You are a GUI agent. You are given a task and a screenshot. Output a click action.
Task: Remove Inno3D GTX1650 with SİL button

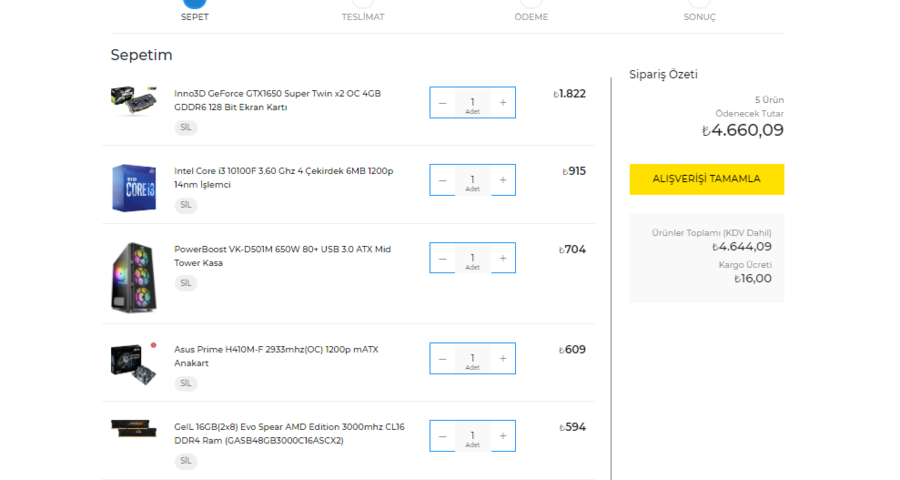click(x=185, y=127)
